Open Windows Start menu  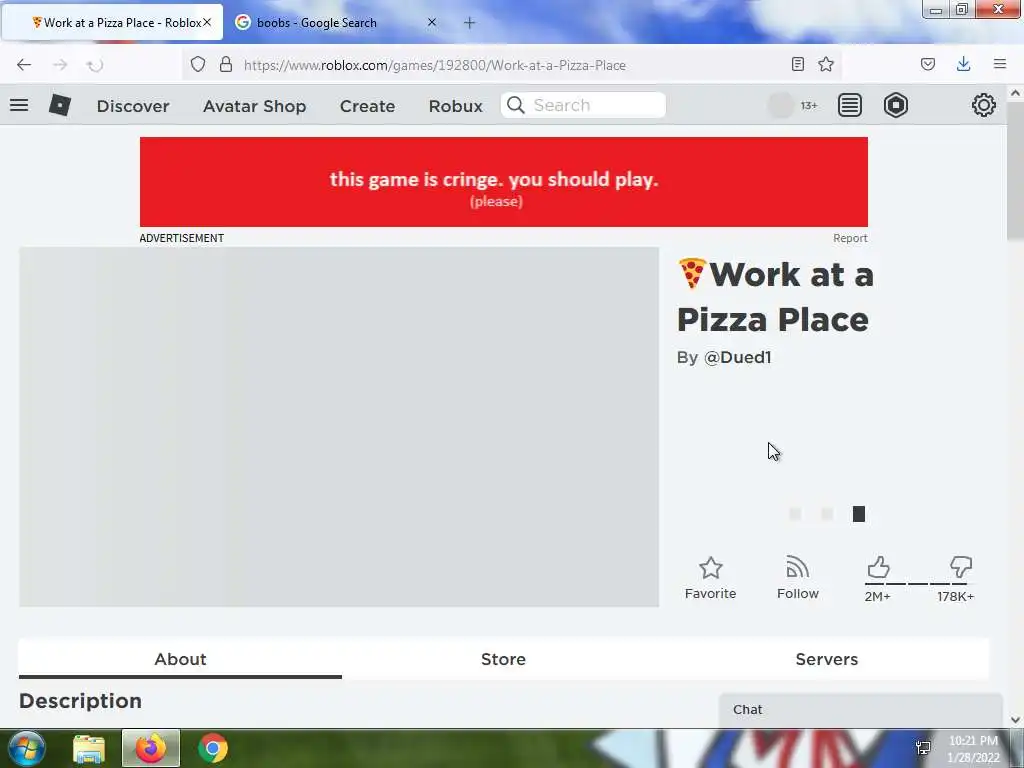27,748
